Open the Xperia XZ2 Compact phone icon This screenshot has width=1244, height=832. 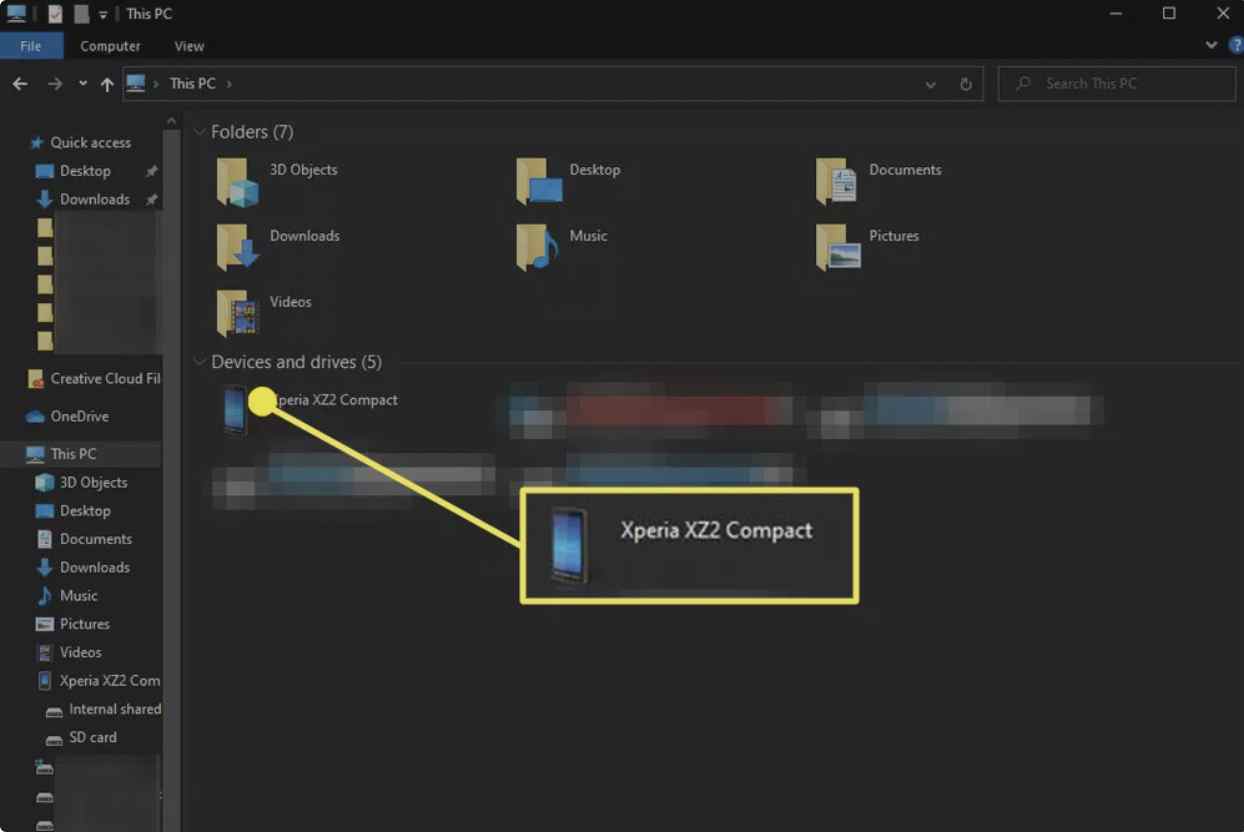click(235, 410)
